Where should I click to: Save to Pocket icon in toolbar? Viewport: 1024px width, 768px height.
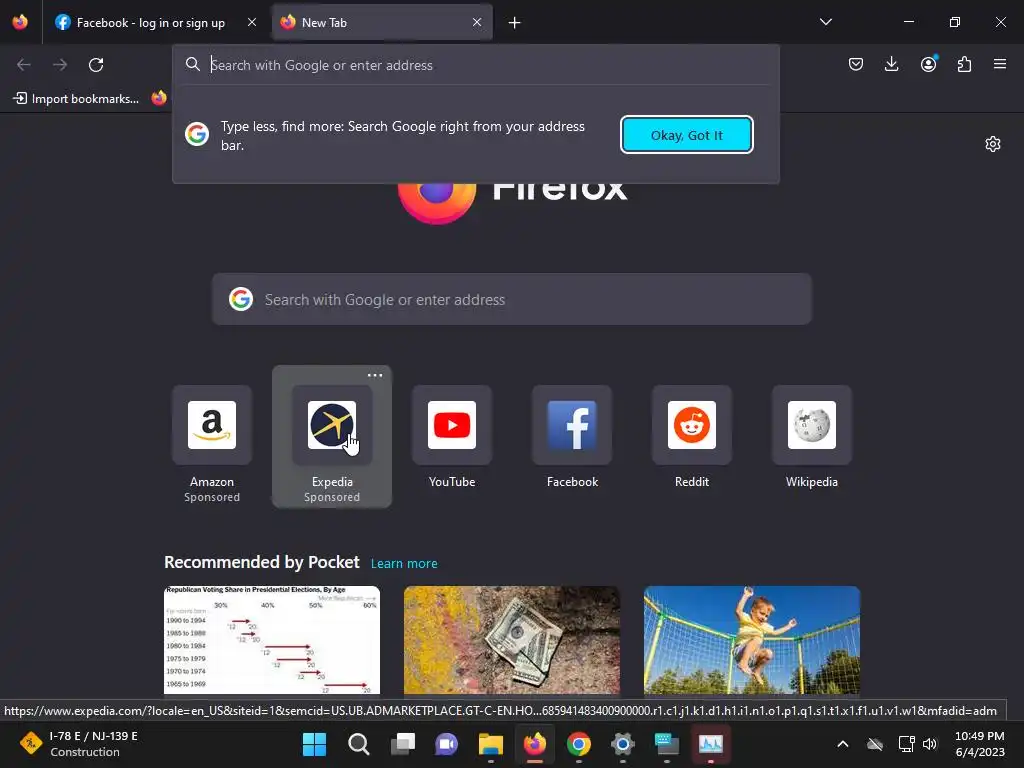pos(856,64)
